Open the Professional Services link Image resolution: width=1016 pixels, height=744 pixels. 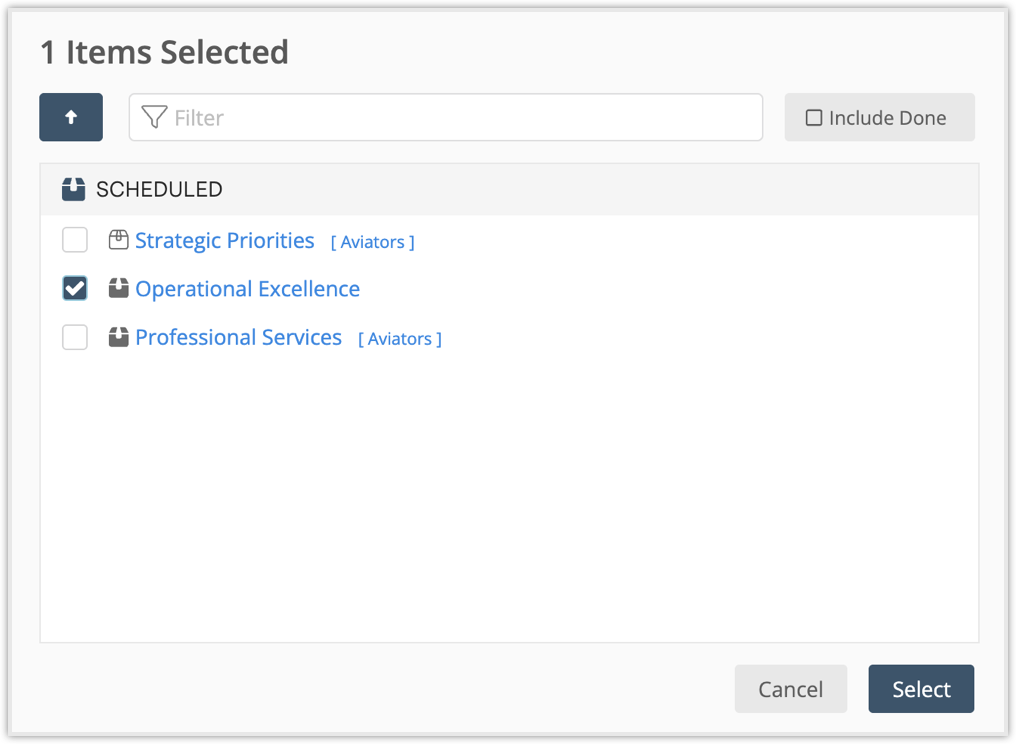coord(238,337)
